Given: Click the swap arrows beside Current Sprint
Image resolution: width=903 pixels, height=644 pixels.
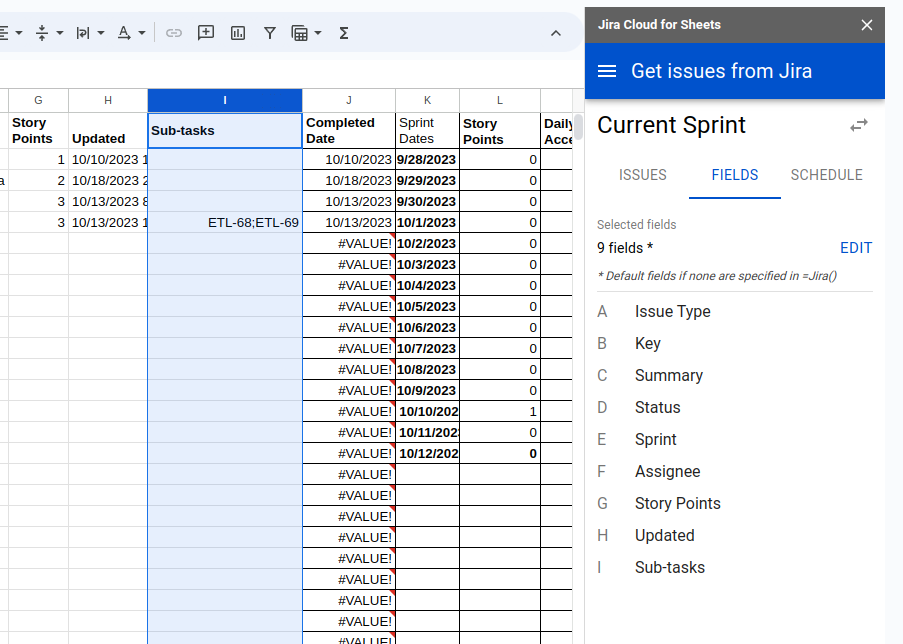Looking at the screenshot, I should 859,125.
